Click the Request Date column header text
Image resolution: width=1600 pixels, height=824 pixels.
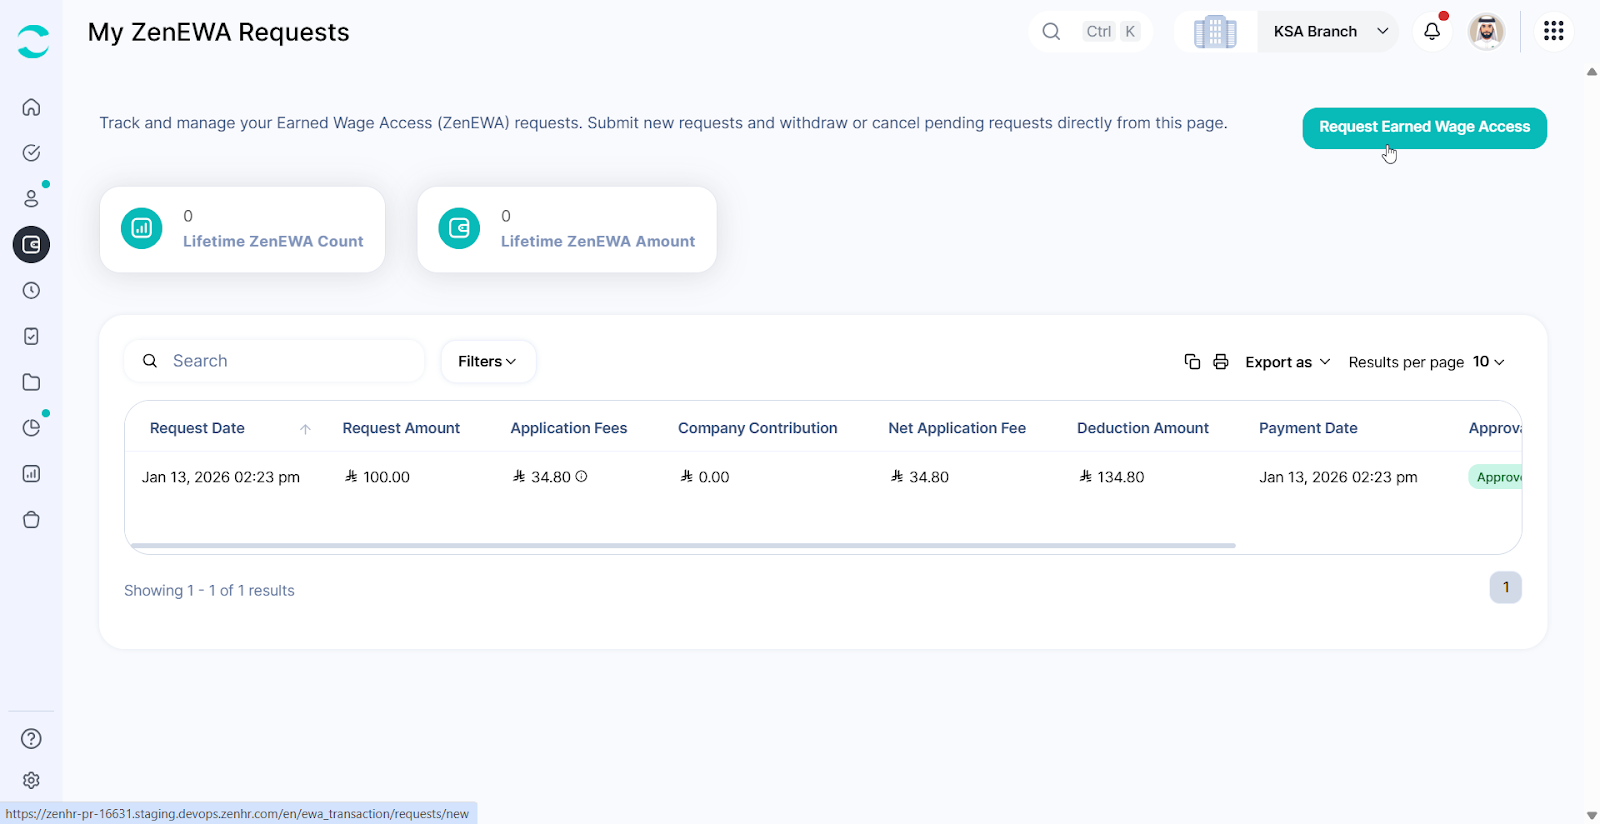[197, 428]
